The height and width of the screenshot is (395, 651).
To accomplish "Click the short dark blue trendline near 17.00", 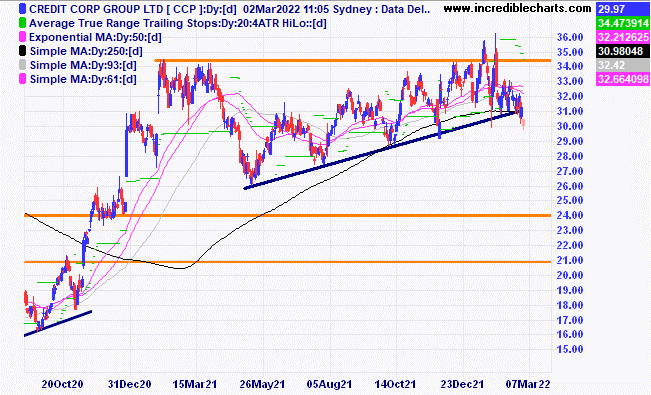I will [x=58, y=323].
